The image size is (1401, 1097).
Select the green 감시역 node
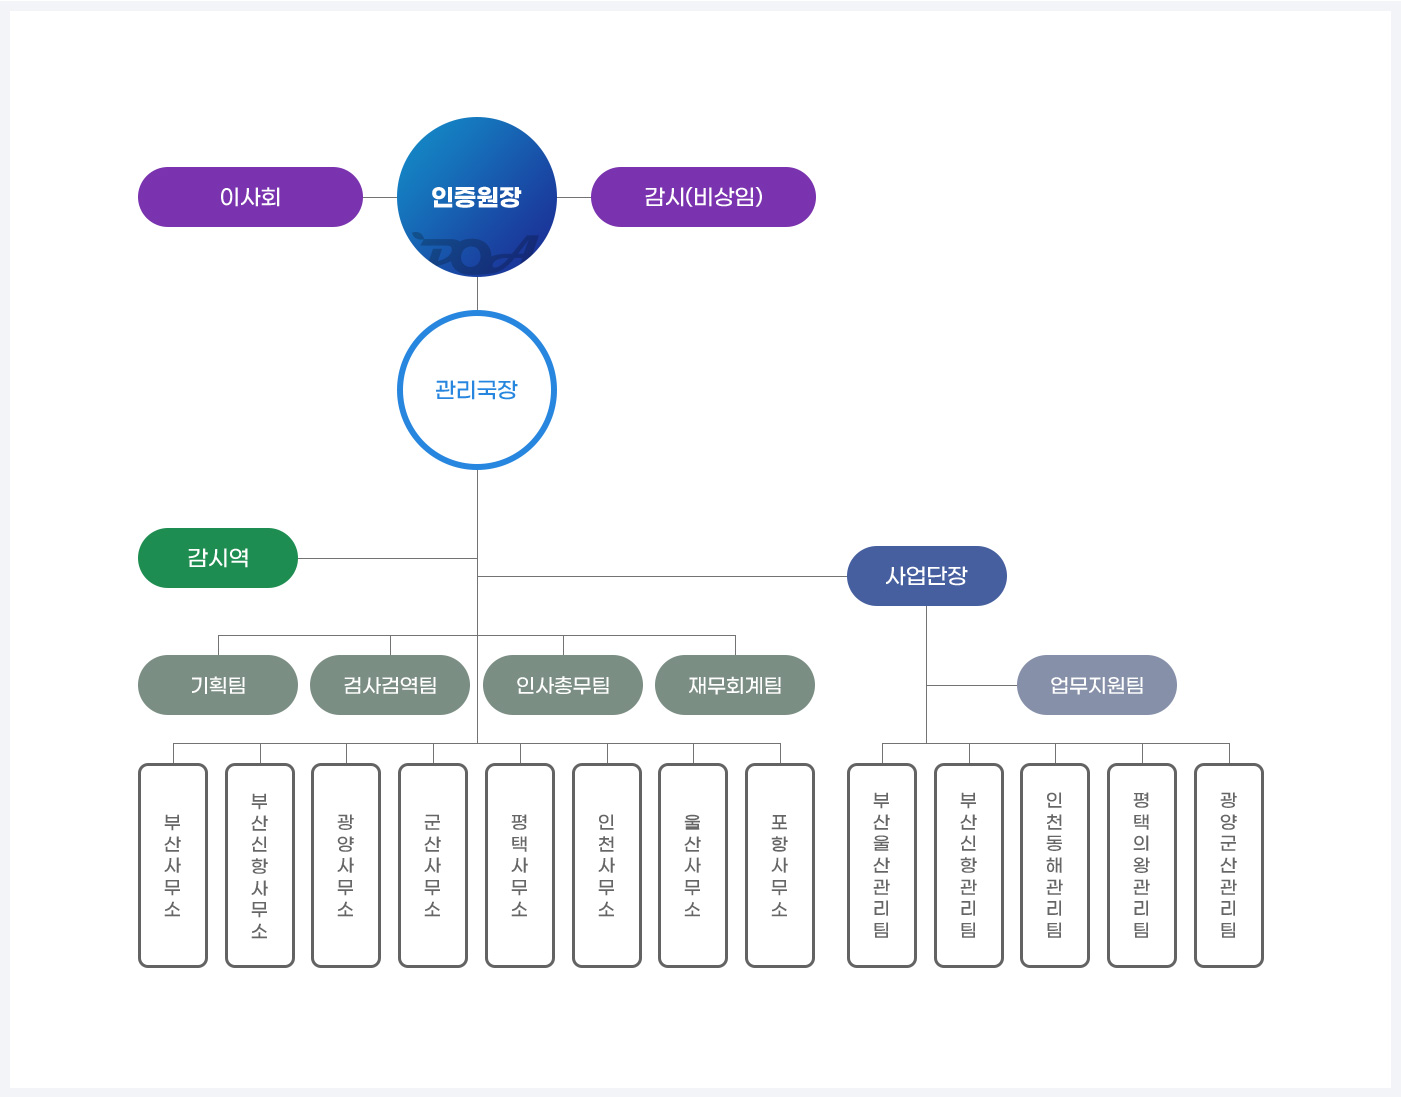tap(218, 558)
